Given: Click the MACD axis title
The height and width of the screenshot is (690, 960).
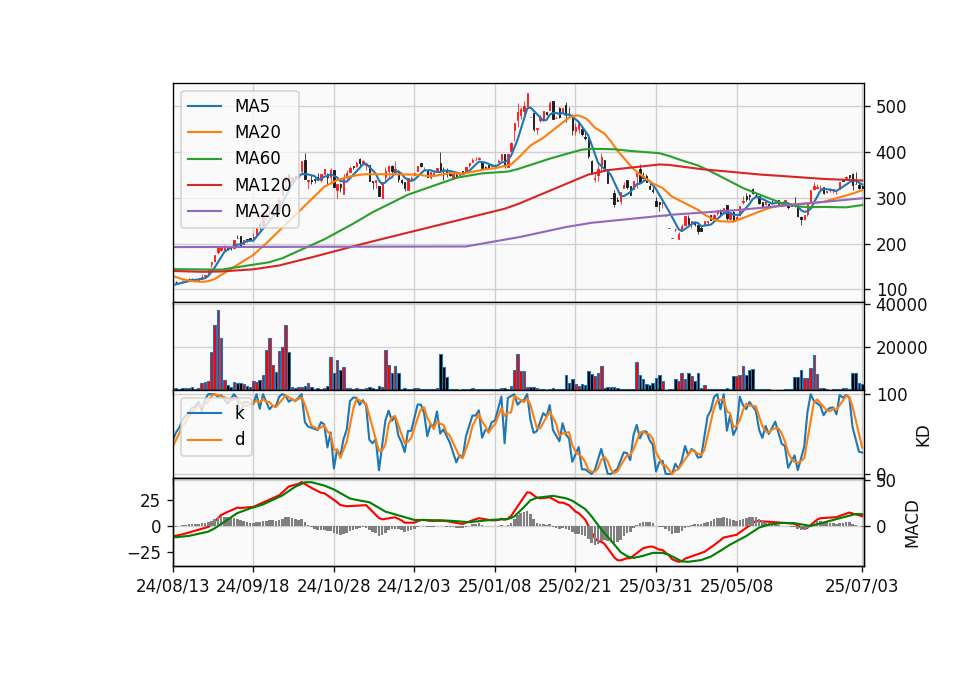Looking at the screenshot, I should click(x=912, y=524).
